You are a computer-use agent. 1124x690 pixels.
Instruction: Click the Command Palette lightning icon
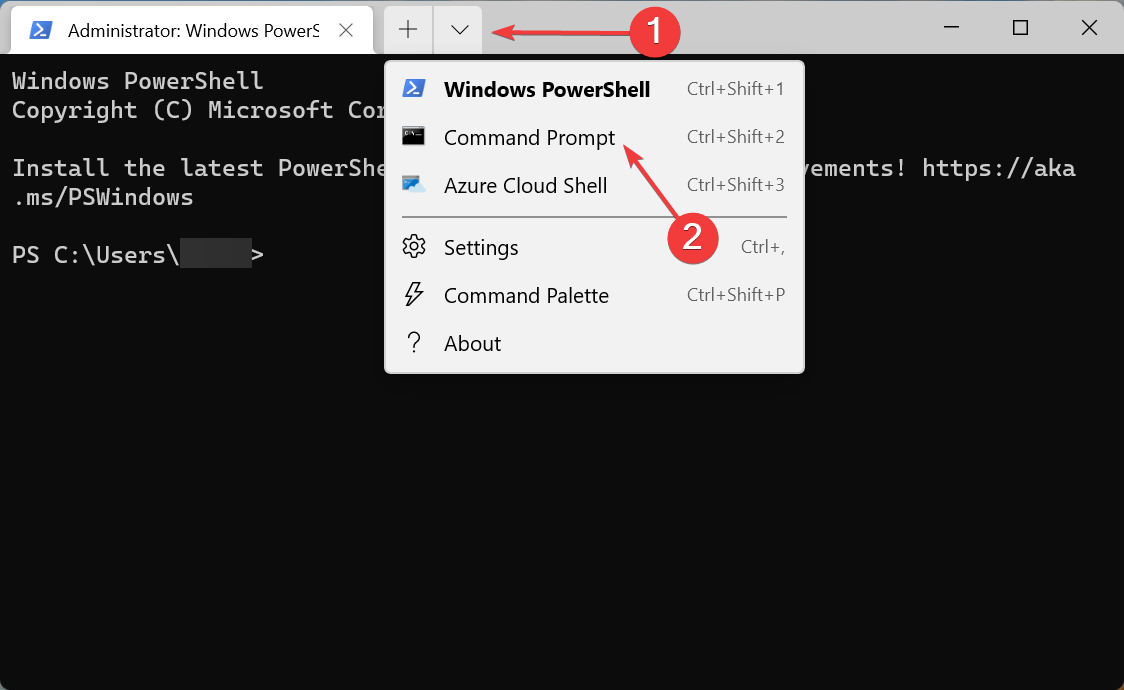pos(413,295)
